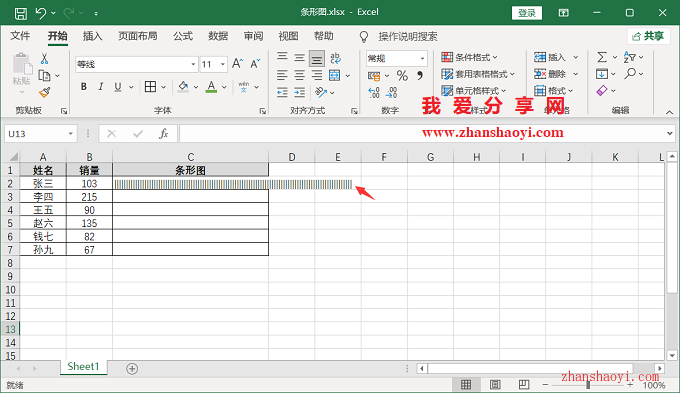This screenshot has height=393, width=680.
Task: Decrease font size with small A icon
Action: (255, 64)
